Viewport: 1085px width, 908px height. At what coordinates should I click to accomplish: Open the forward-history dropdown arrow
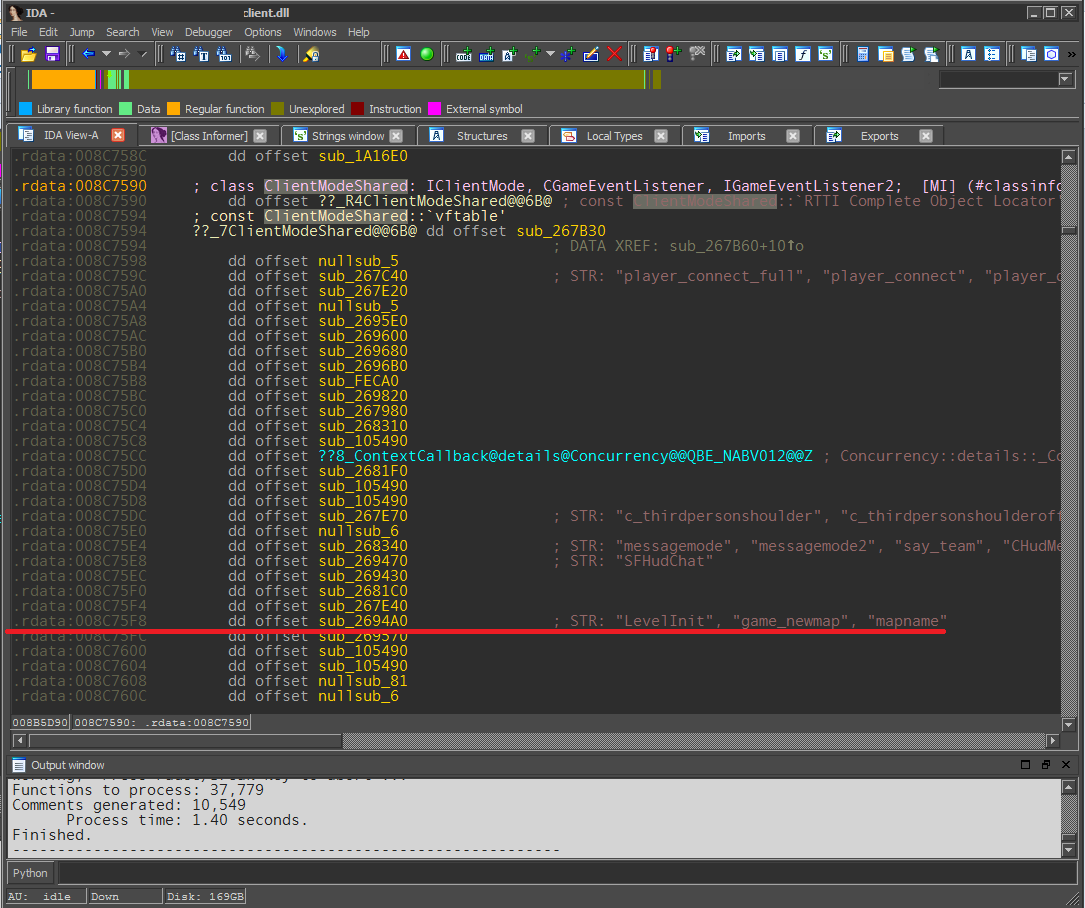(x=142, y=54)
